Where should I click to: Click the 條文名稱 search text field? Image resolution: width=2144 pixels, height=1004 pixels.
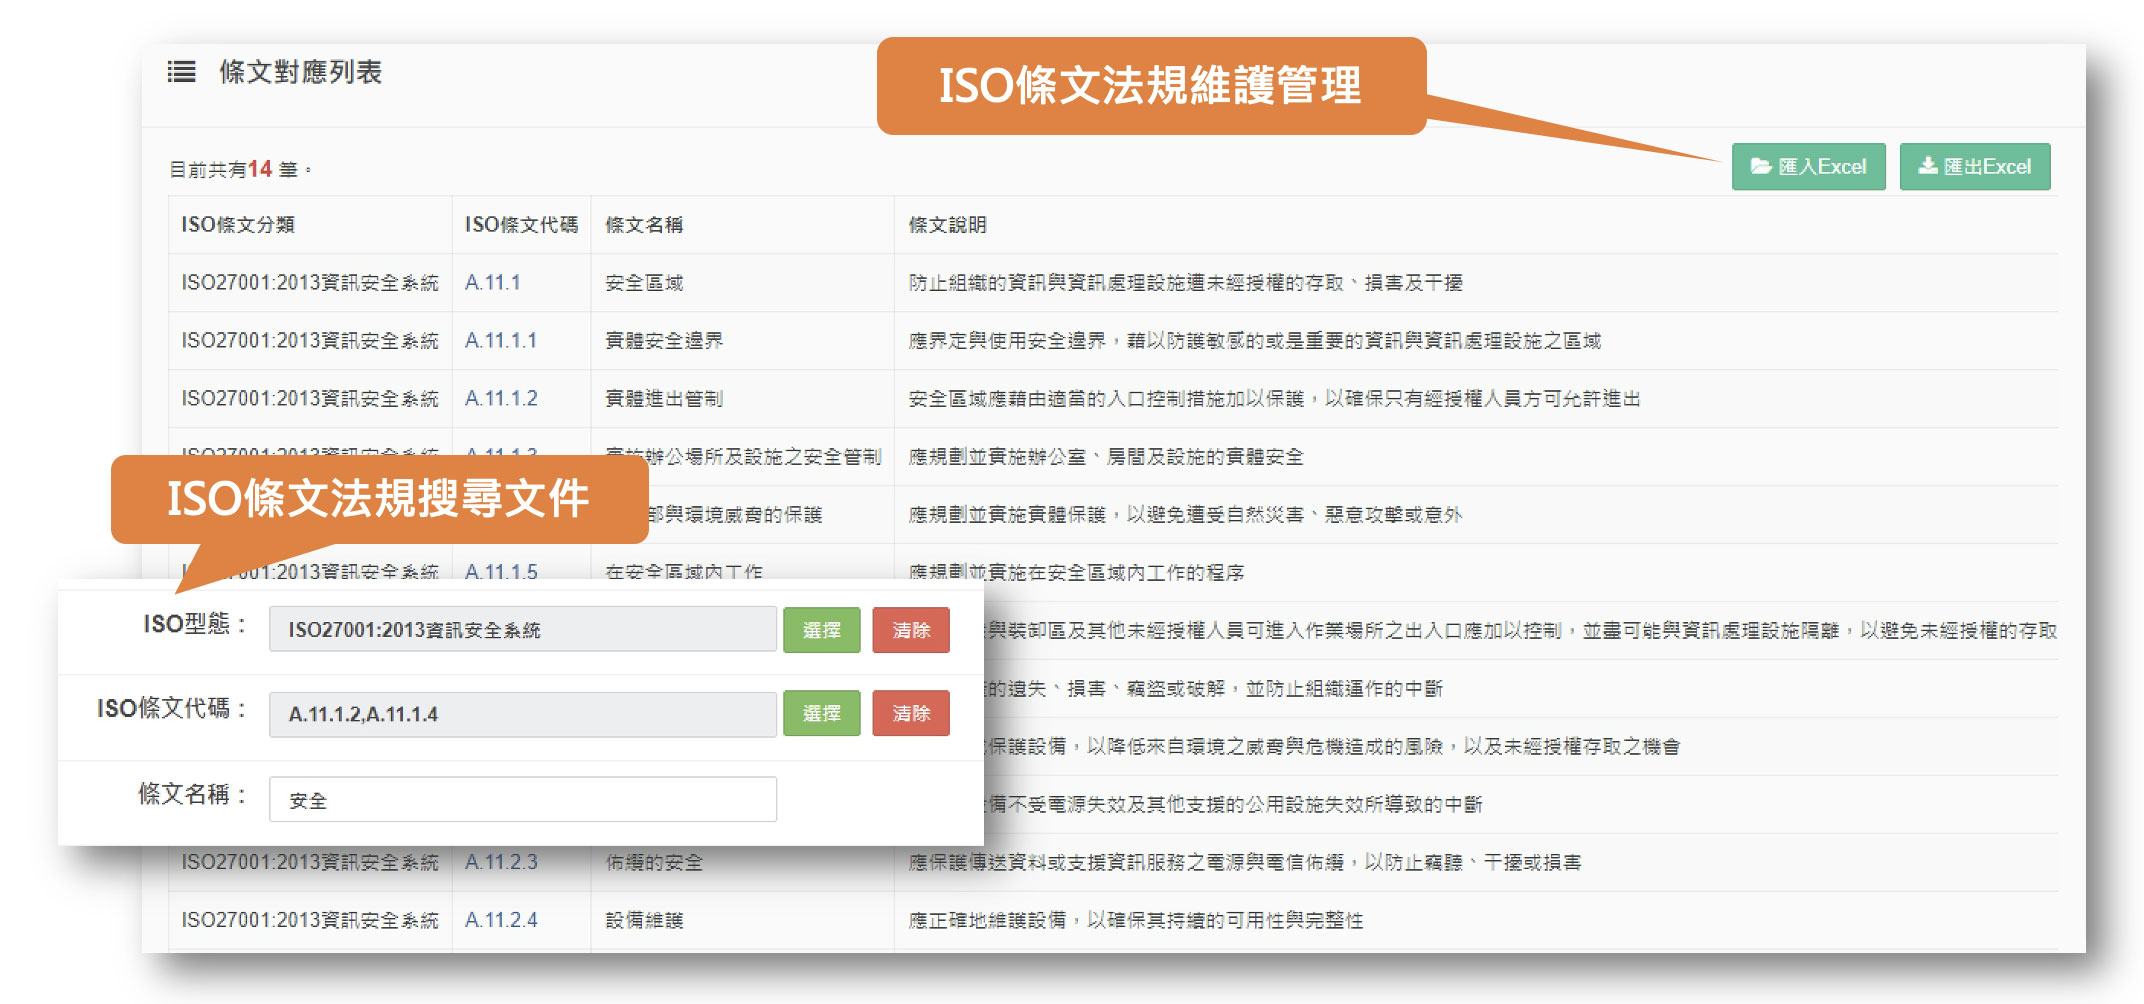[522, 800]
